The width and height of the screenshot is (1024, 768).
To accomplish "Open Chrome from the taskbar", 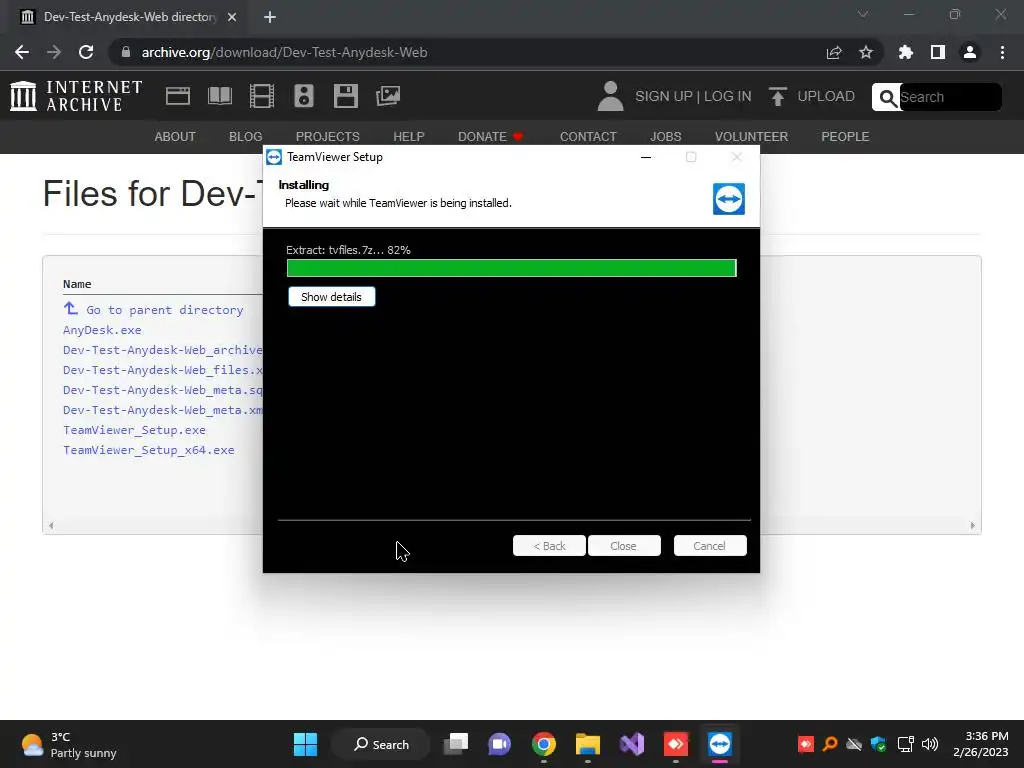I will click(544, 744).
